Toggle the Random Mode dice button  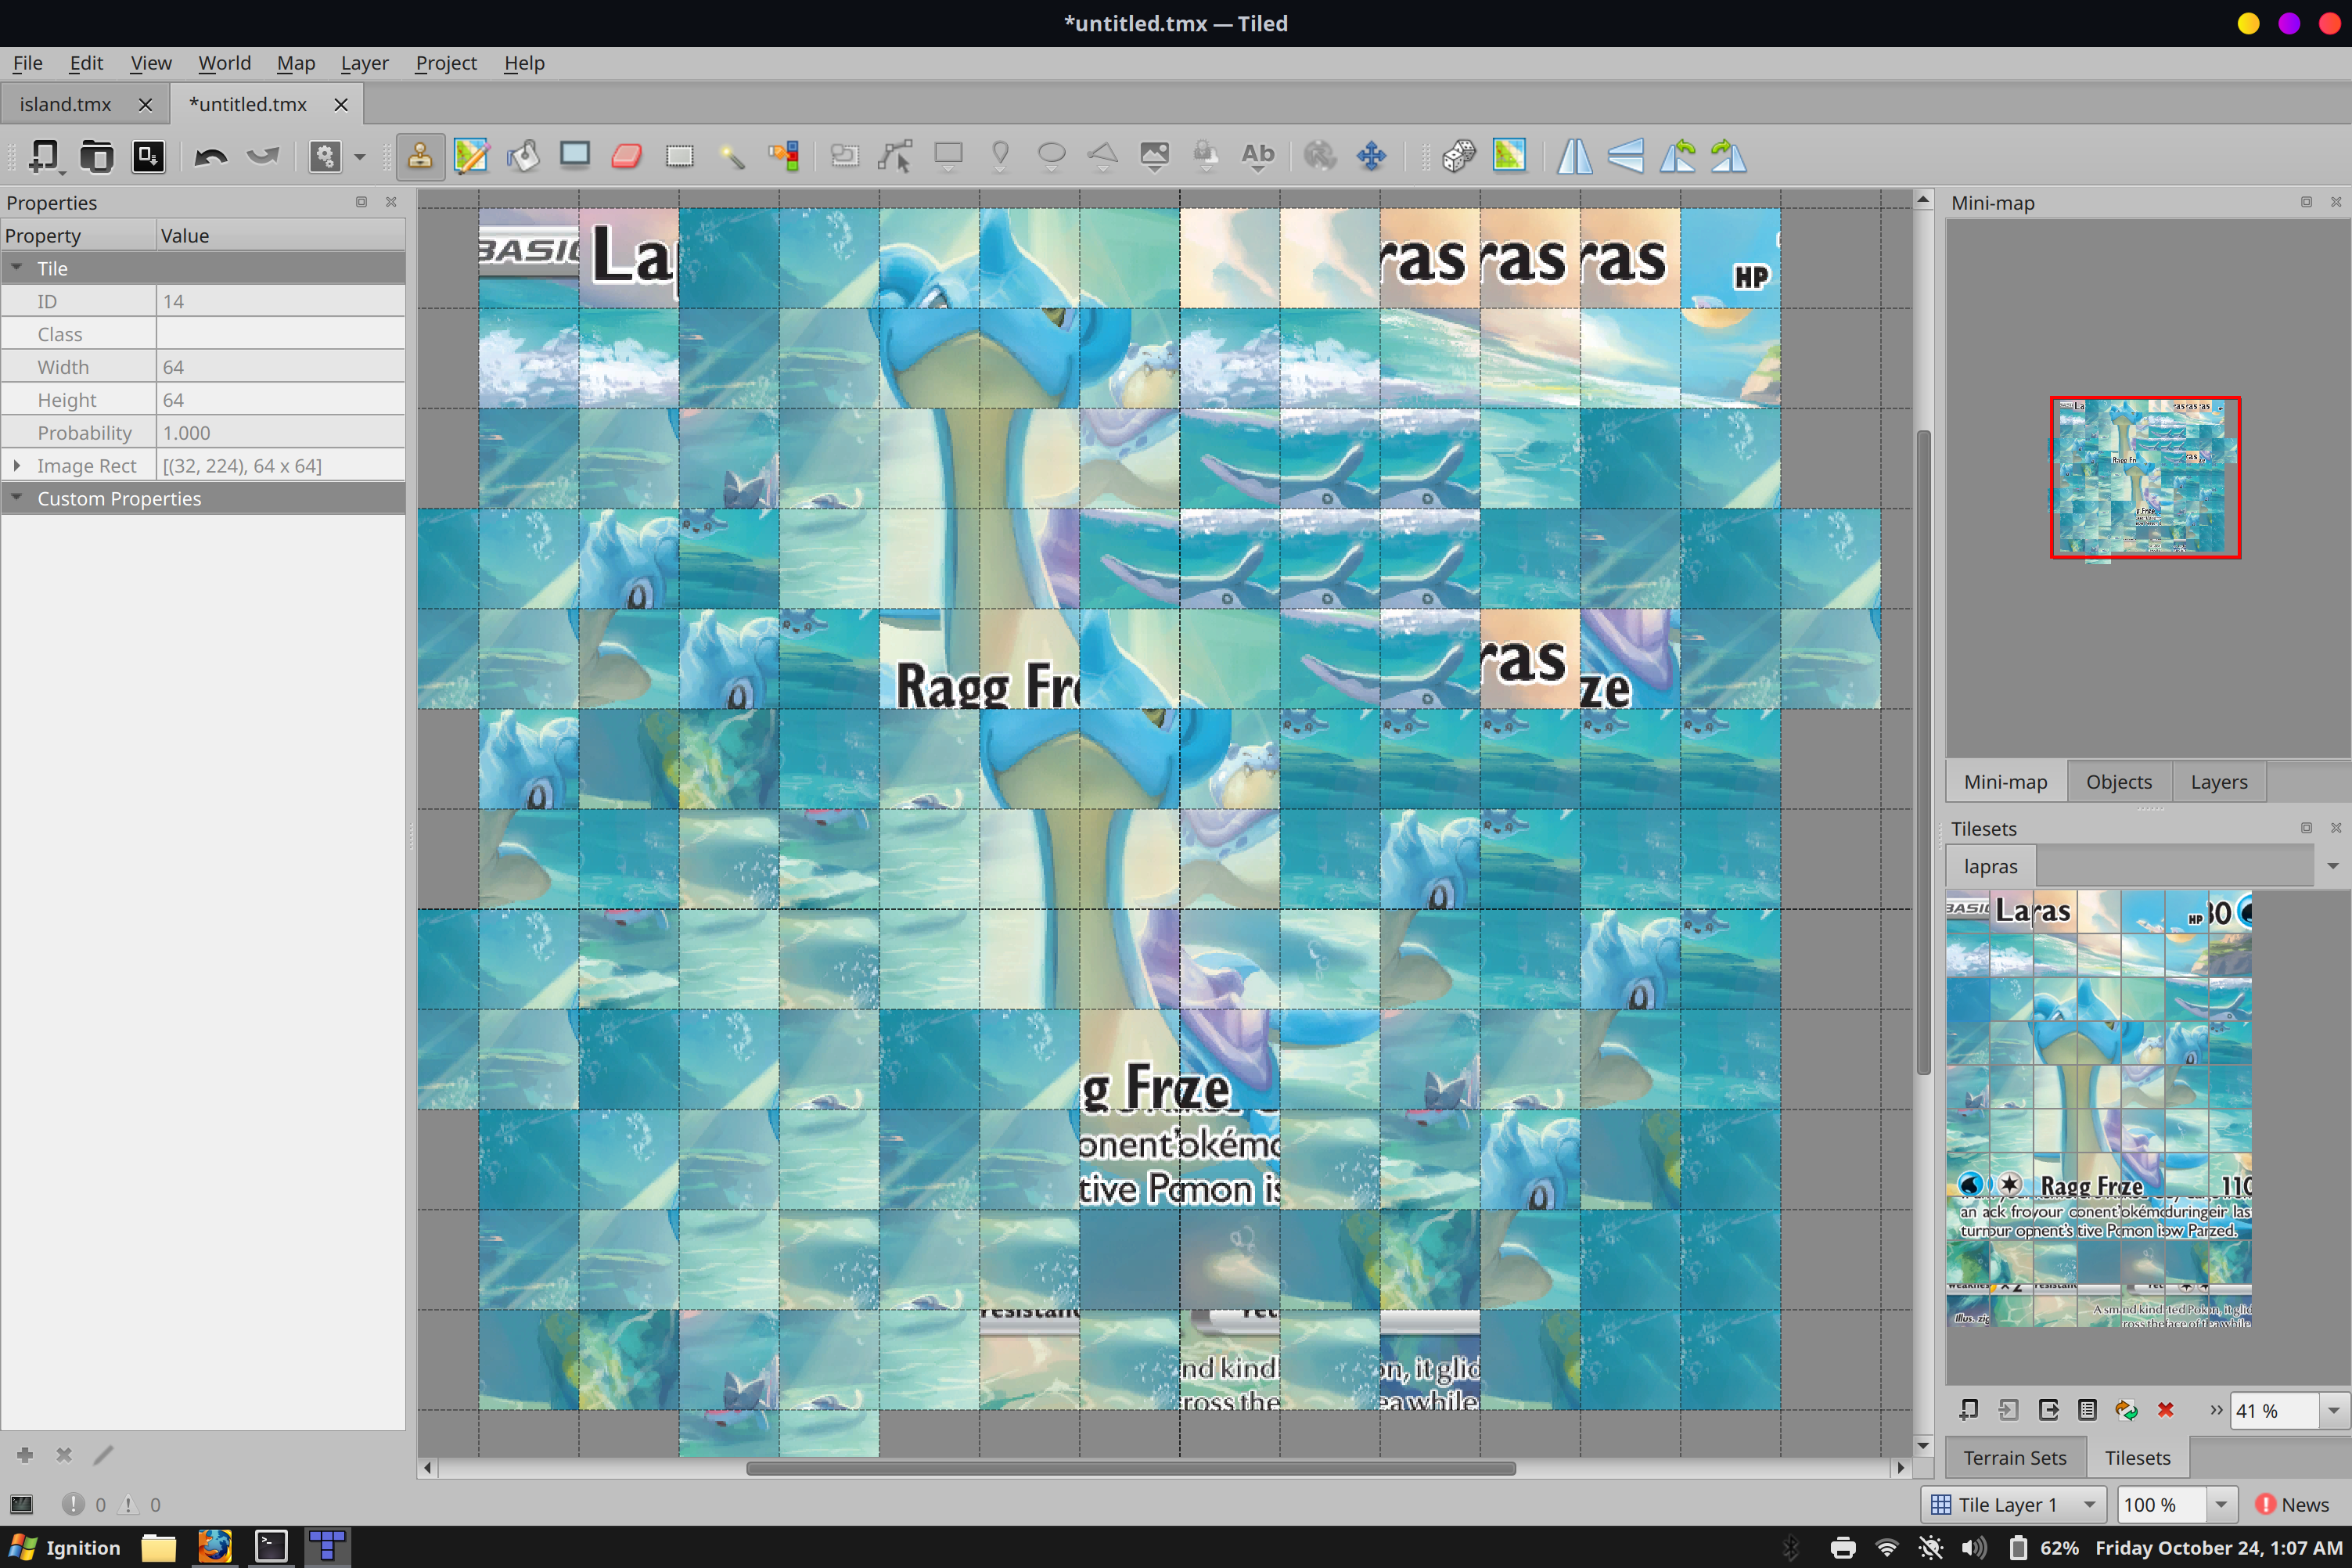coord(1458,156)
